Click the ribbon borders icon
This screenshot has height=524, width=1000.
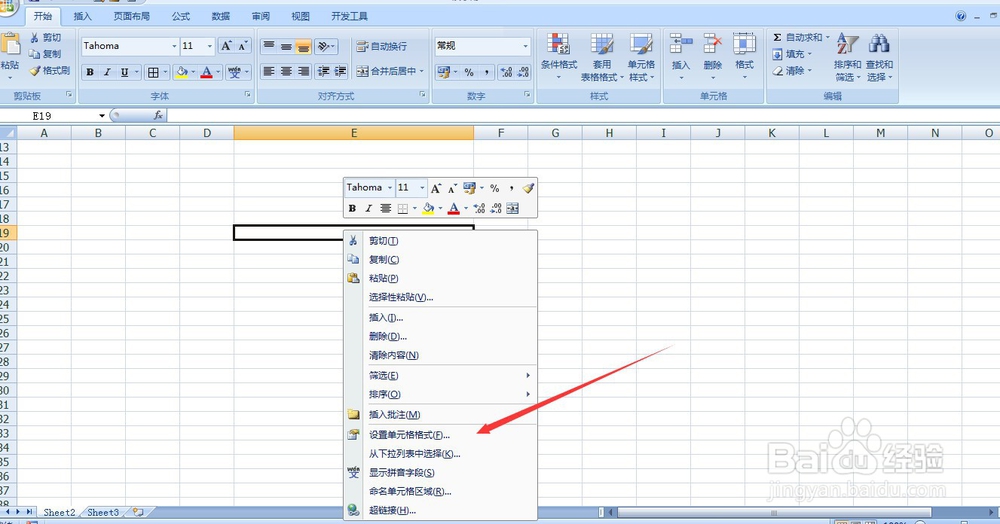click(153, 73)
